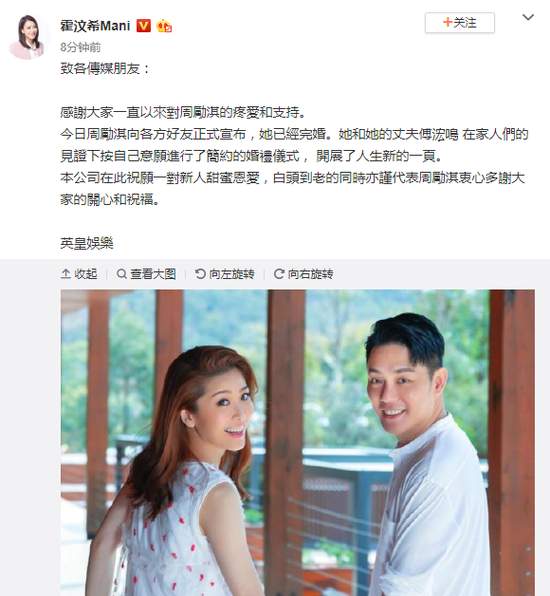
Task: Collapse the image with 收起
Action: pyautogui.click(x=79, y=274)
